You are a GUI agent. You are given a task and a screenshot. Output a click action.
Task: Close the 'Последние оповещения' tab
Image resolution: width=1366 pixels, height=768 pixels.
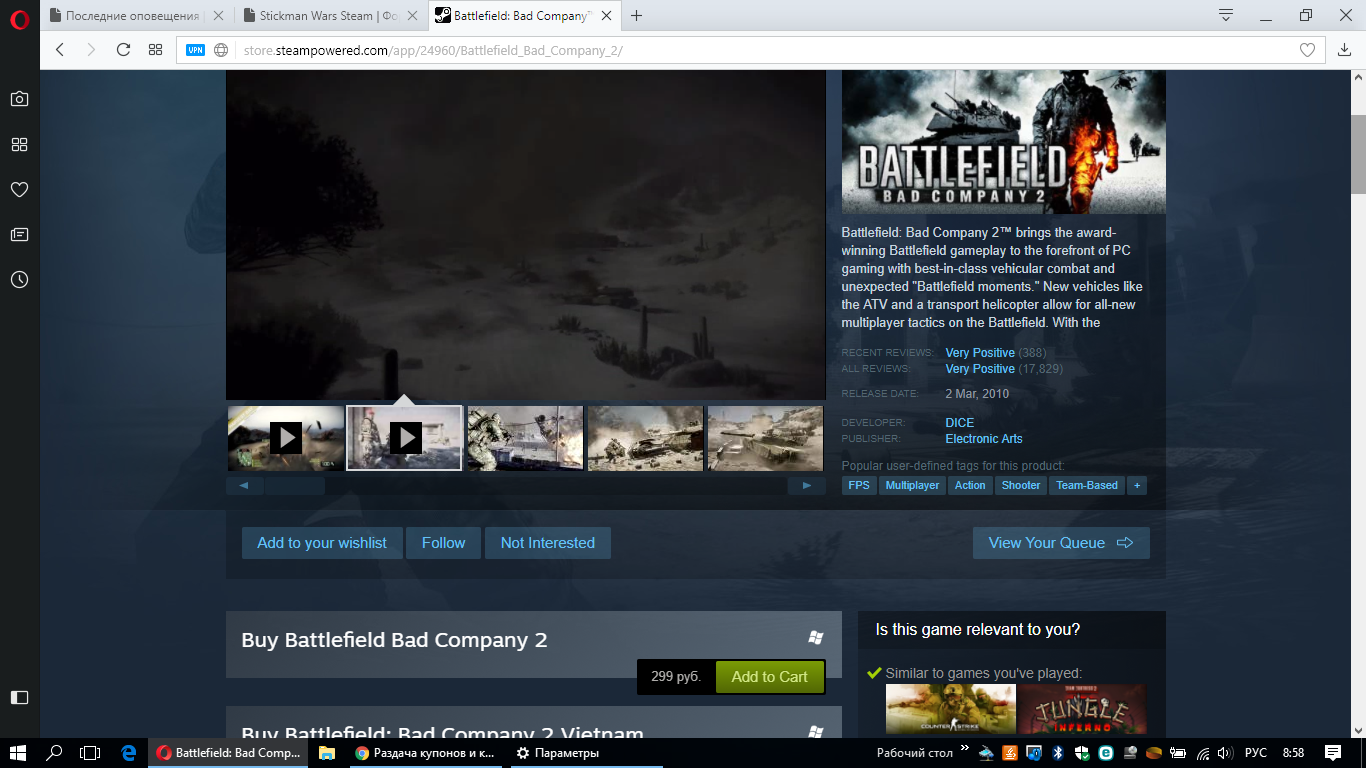[219, 16]
